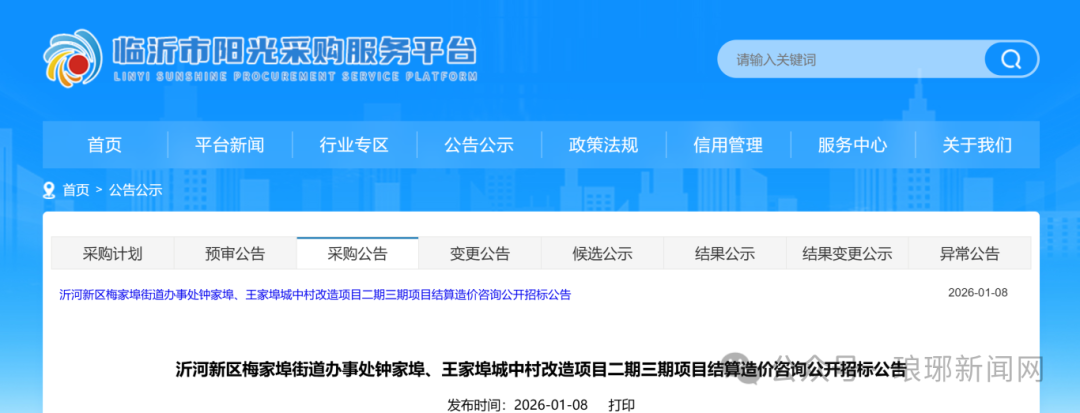This screenshot has height=413, width=1080.
Task: Open the 公告公示 navigation menu item
Action: 478,145
